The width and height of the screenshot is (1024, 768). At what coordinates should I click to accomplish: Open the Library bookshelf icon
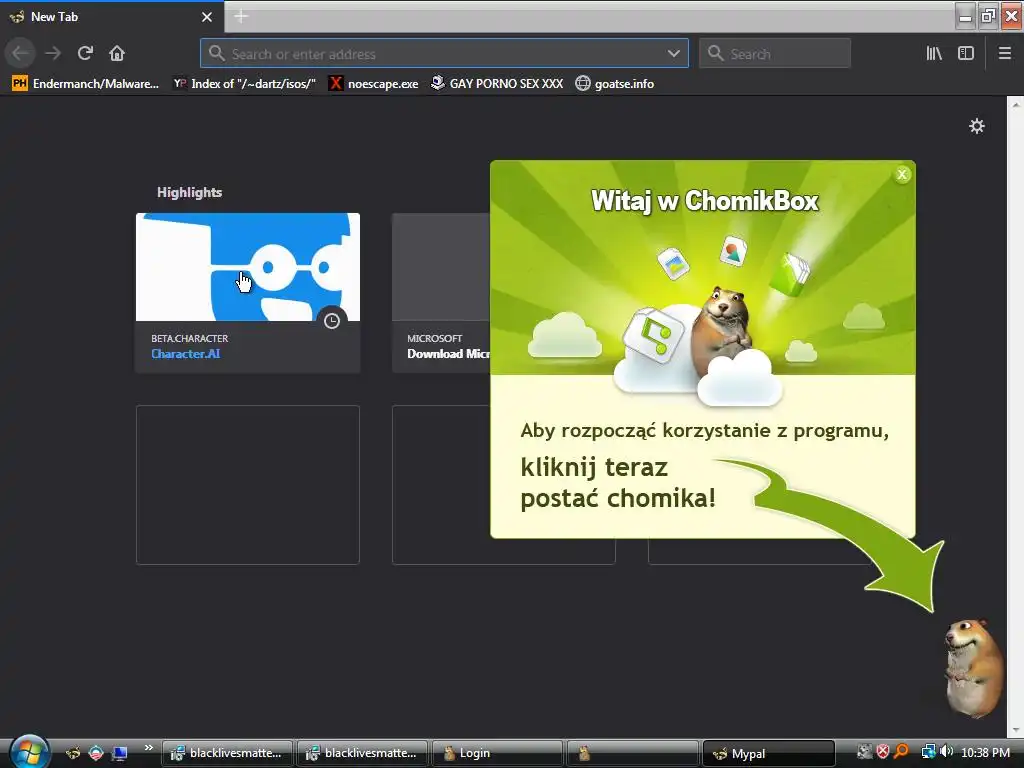[934, 54]
